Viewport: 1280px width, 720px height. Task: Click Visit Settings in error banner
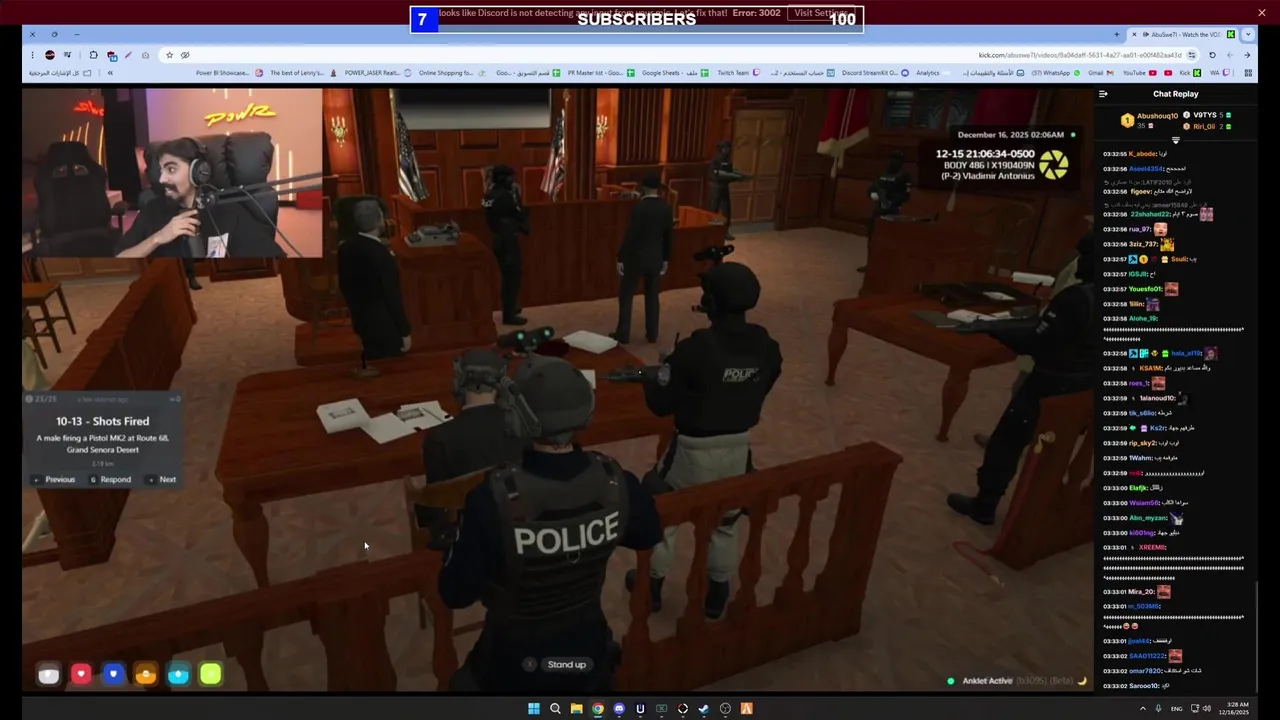point(821,13)
